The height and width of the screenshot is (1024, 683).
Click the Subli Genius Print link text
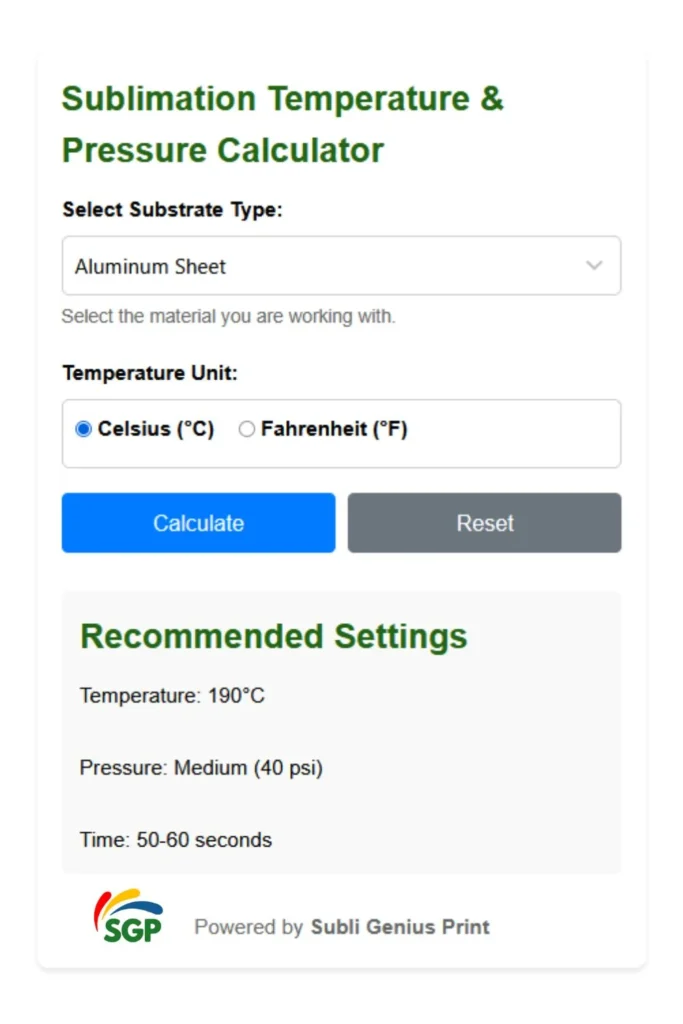tap(400, 927)
